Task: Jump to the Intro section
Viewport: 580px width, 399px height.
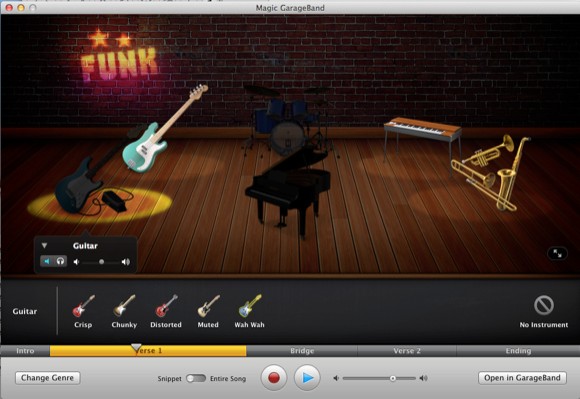Action: [25, 351]
